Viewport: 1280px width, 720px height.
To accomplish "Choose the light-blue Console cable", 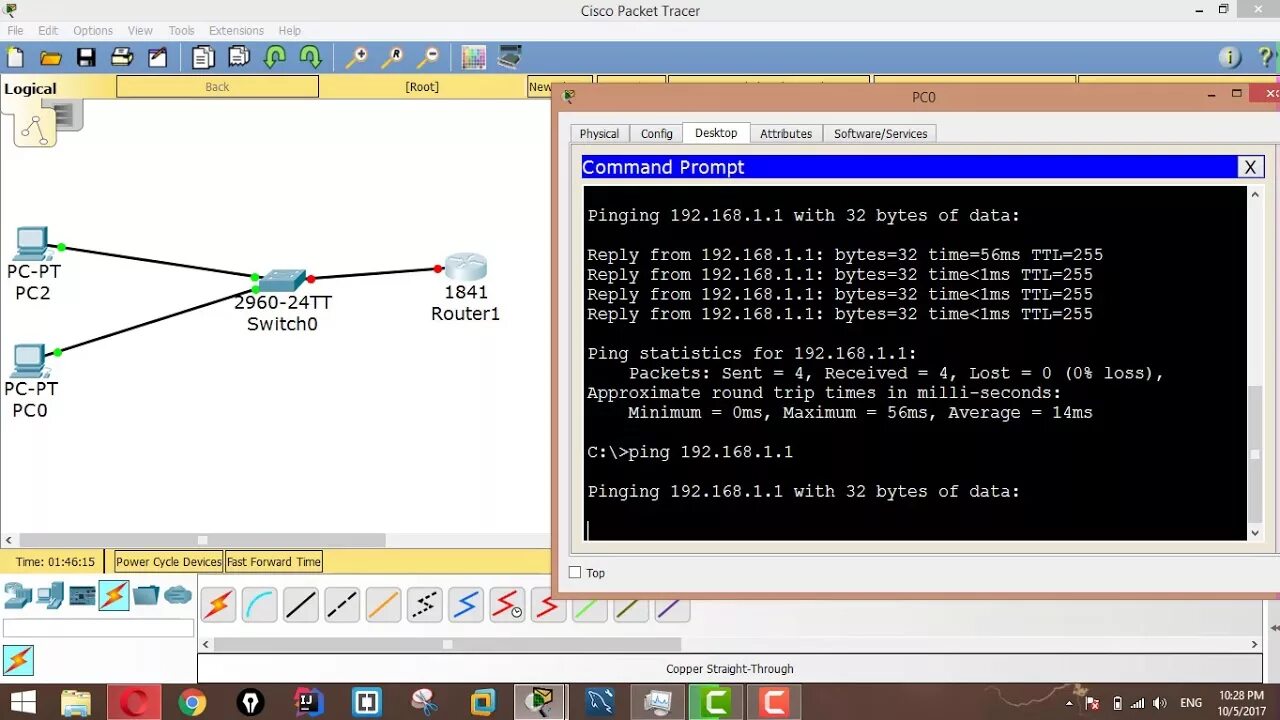I will point(259,605).
